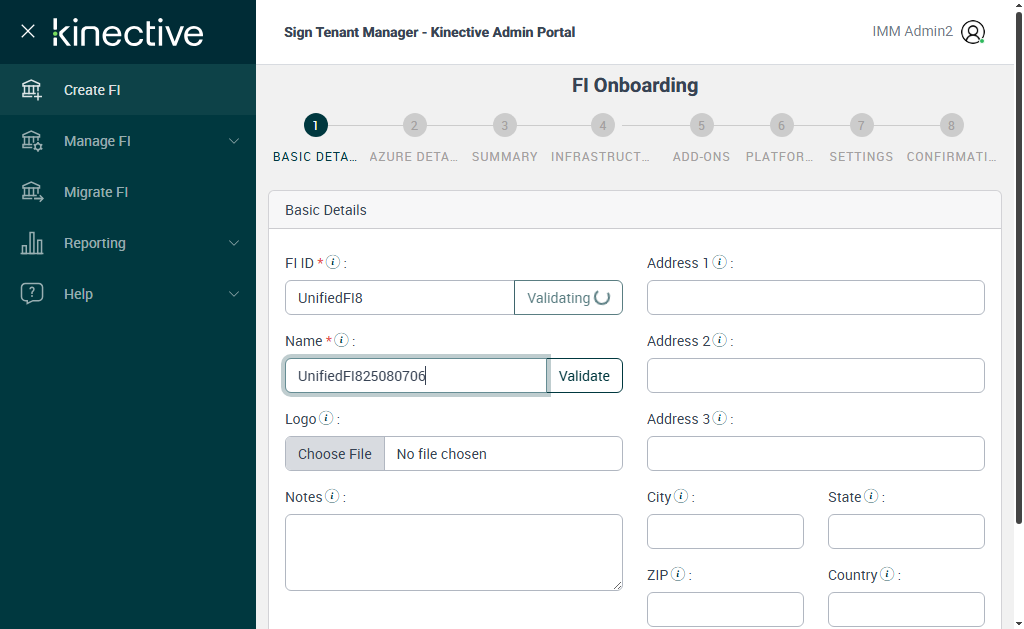Validate the FI Name field
The image size is (1024, 629).
[x=584, y=376]
